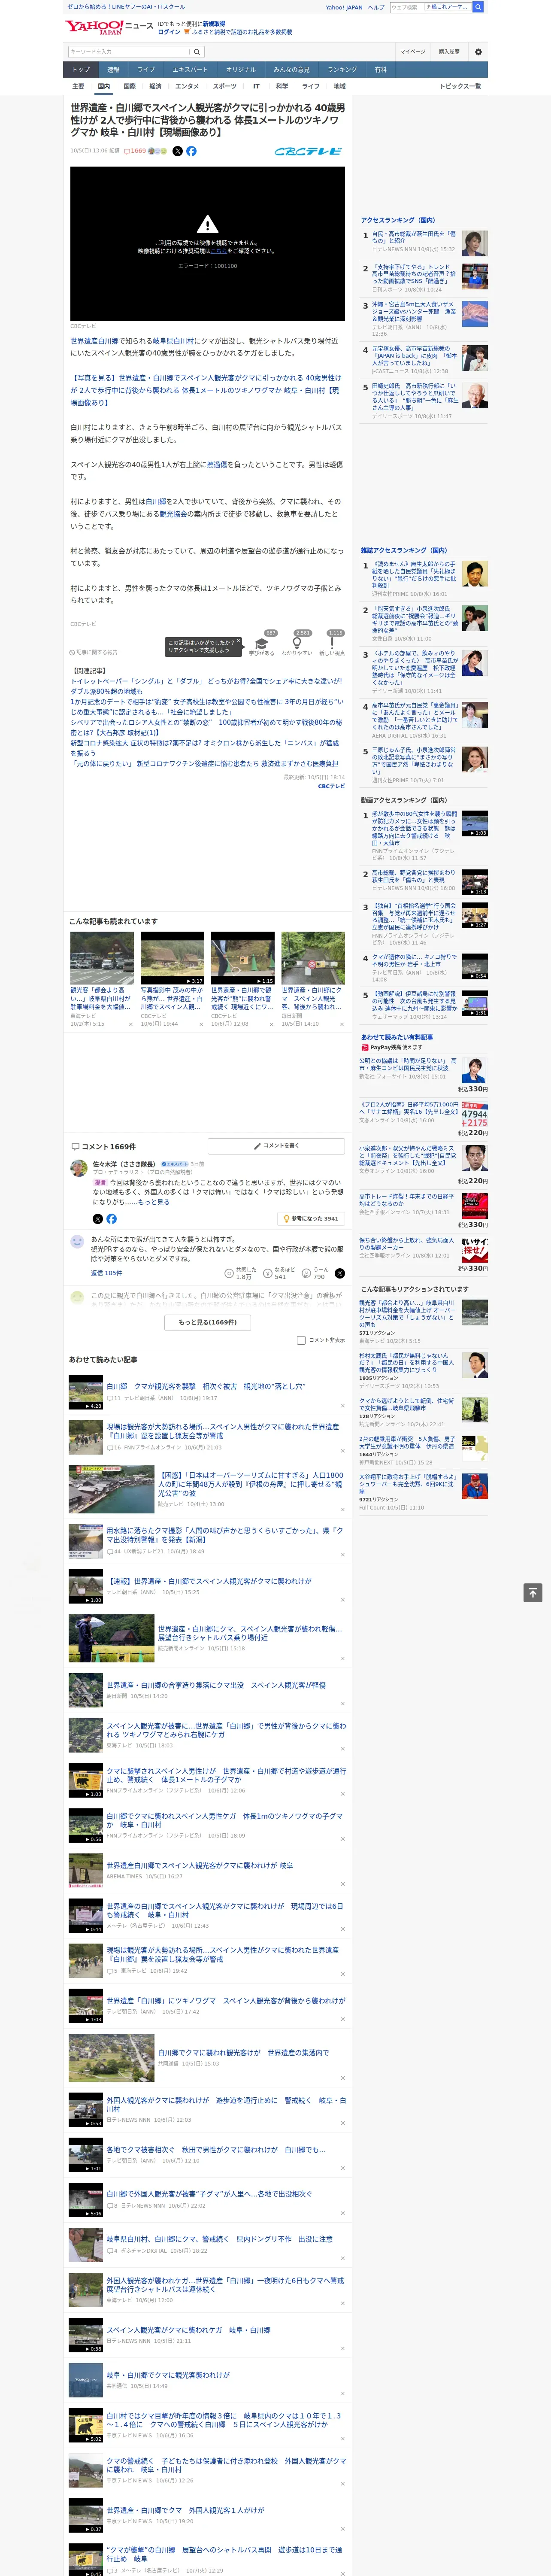Share article on Facebook below the headline

click(x=191, y=151)
